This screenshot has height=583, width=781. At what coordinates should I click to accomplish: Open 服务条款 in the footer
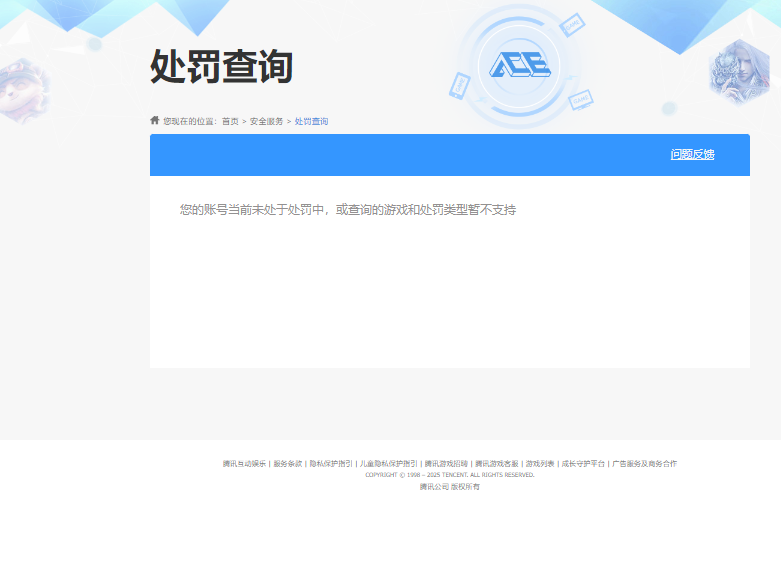point(287,464)
